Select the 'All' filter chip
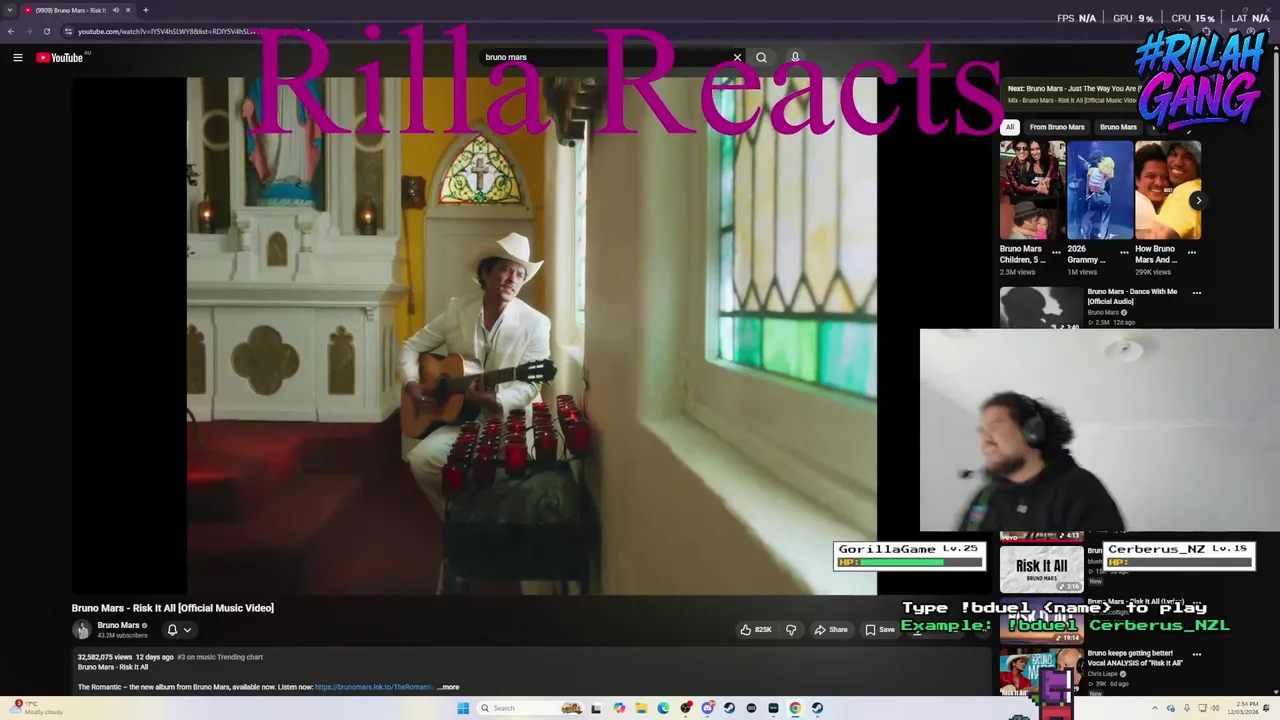1280x720 pixels. coord(1010,127)
